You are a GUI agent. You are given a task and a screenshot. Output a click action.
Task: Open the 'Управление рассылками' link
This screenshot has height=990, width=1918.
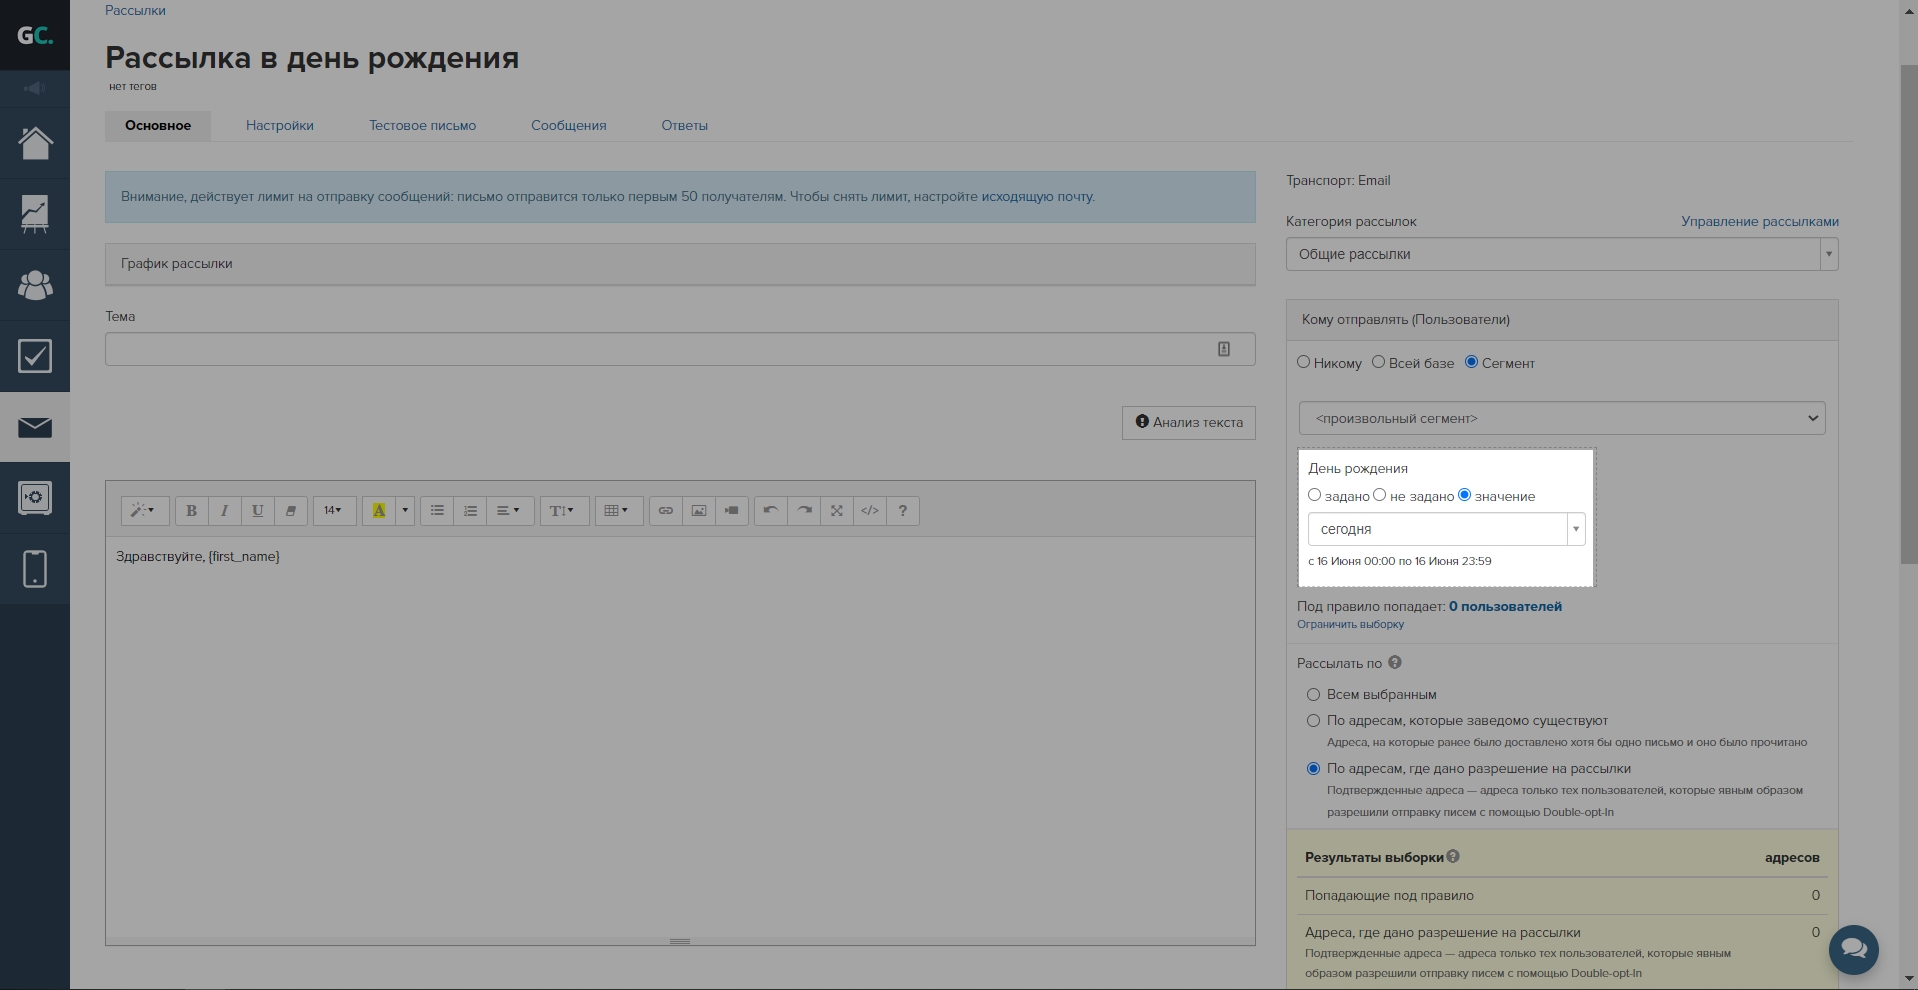pos(1759,222)
